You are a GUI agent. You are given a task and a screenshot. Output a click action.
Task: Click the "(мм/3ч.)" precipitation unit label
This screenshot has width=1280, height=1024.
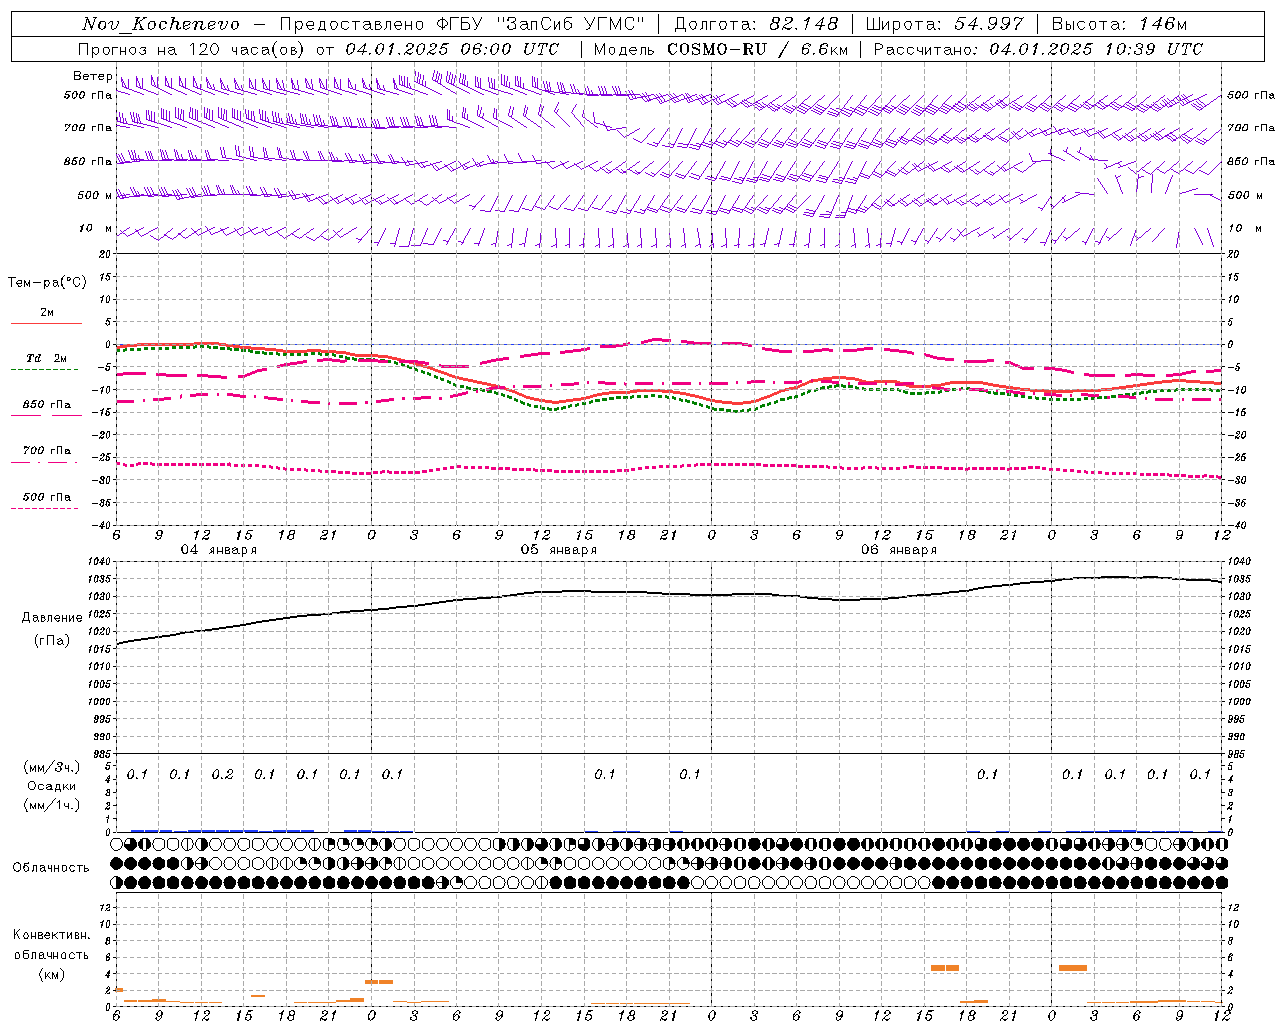52,767
